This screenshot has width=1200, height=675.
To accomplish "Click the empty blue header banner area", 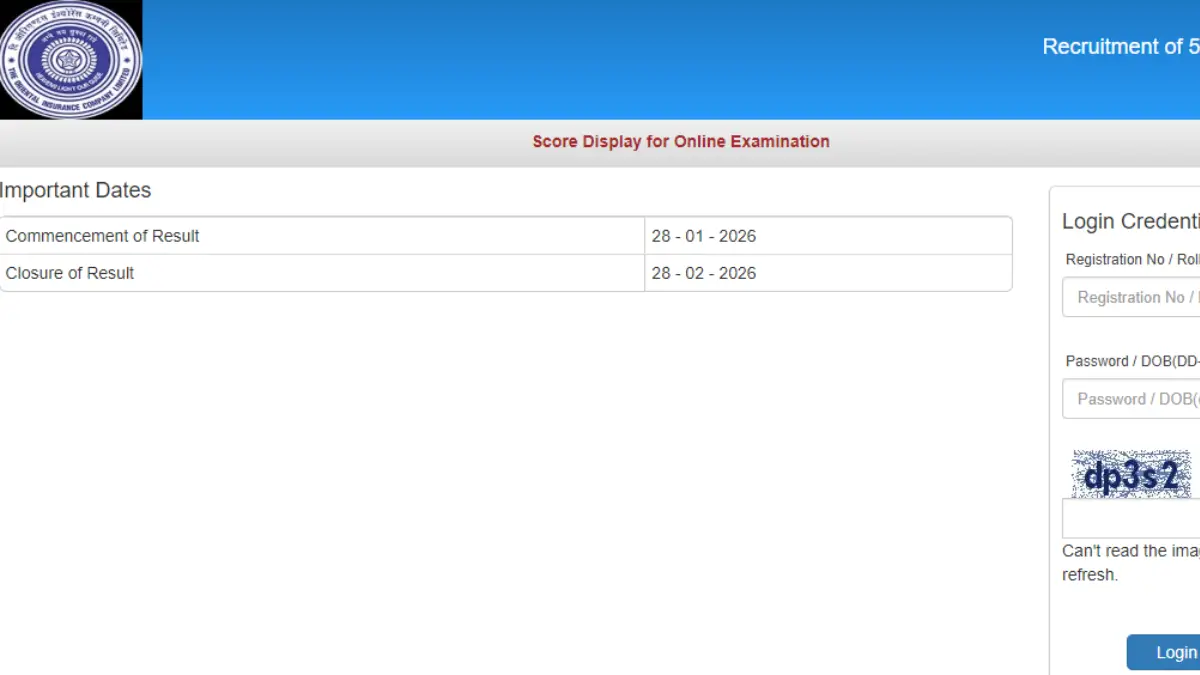I will click(x=600, y=60).
